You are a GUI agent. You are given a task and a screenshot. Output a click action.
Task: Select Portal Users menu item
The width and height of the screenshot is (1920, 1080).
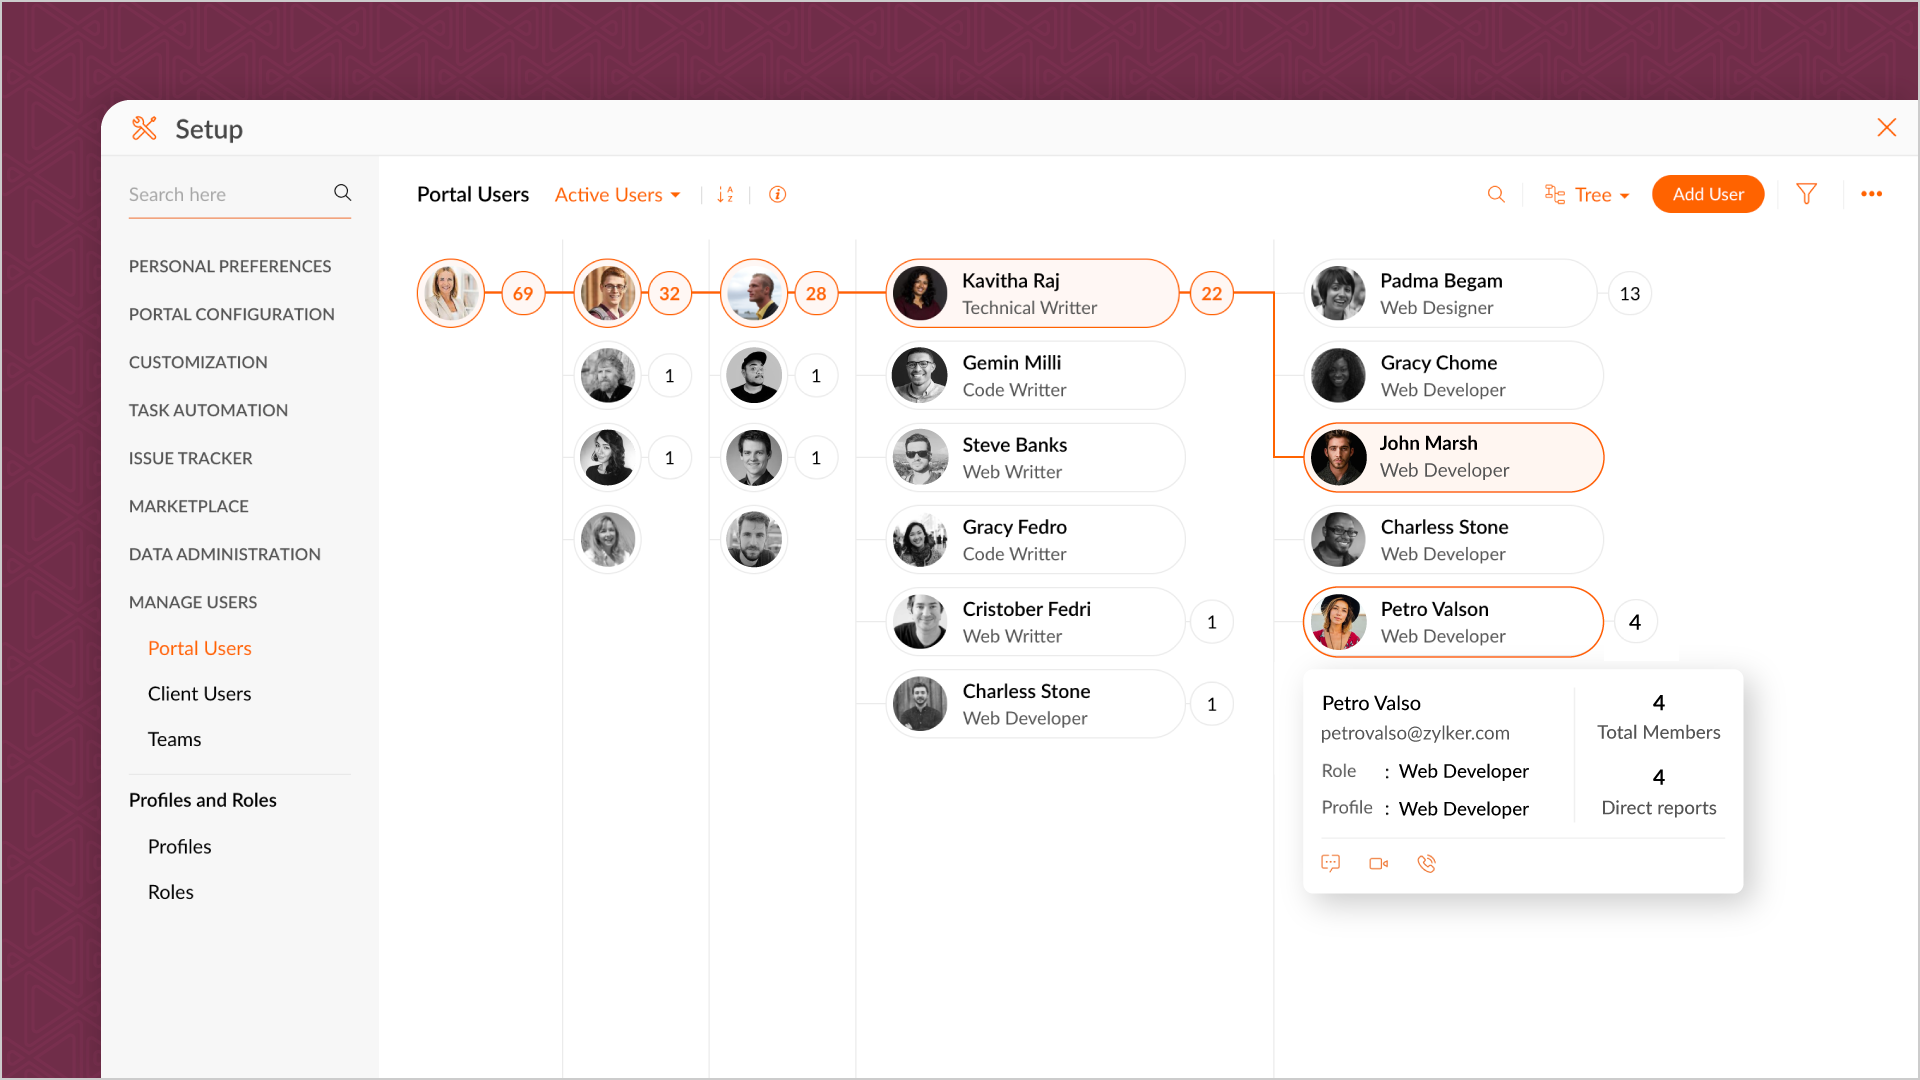[x=200, y=647]
